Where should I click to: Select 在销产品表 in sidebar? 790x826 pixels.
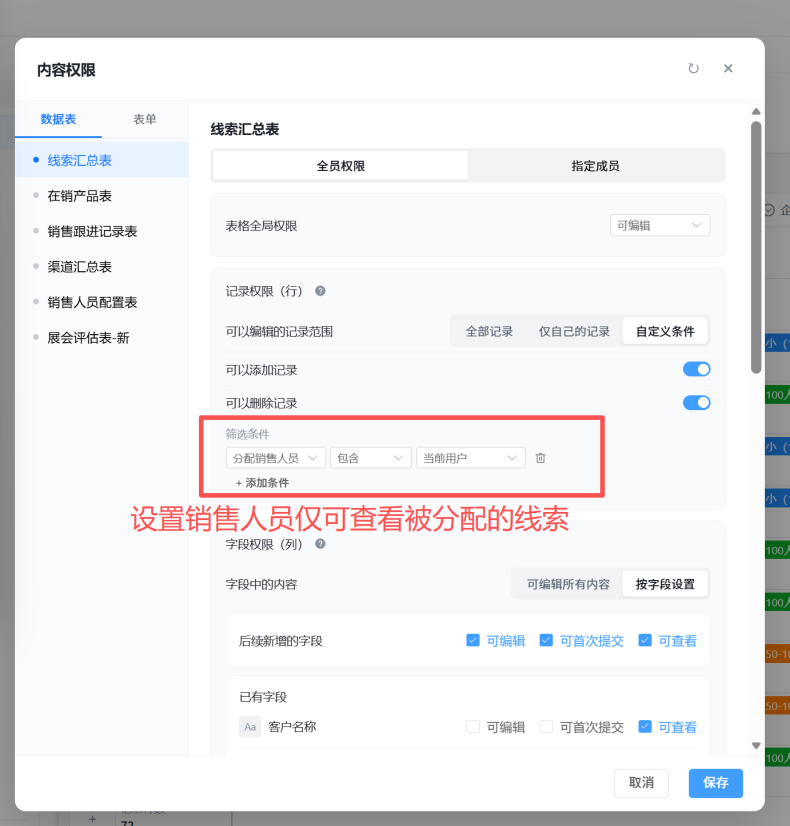[x=102, y=196]
